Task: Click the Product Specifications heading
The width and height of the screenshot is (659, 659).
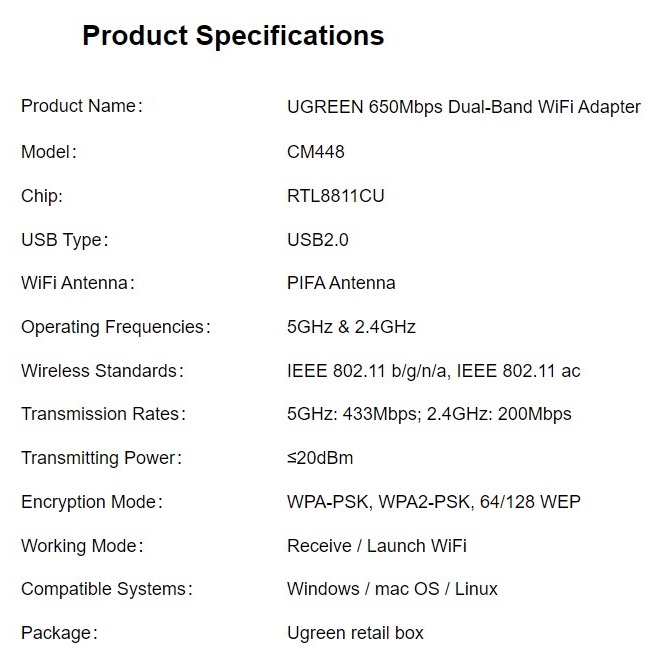Action: point(232,36)
